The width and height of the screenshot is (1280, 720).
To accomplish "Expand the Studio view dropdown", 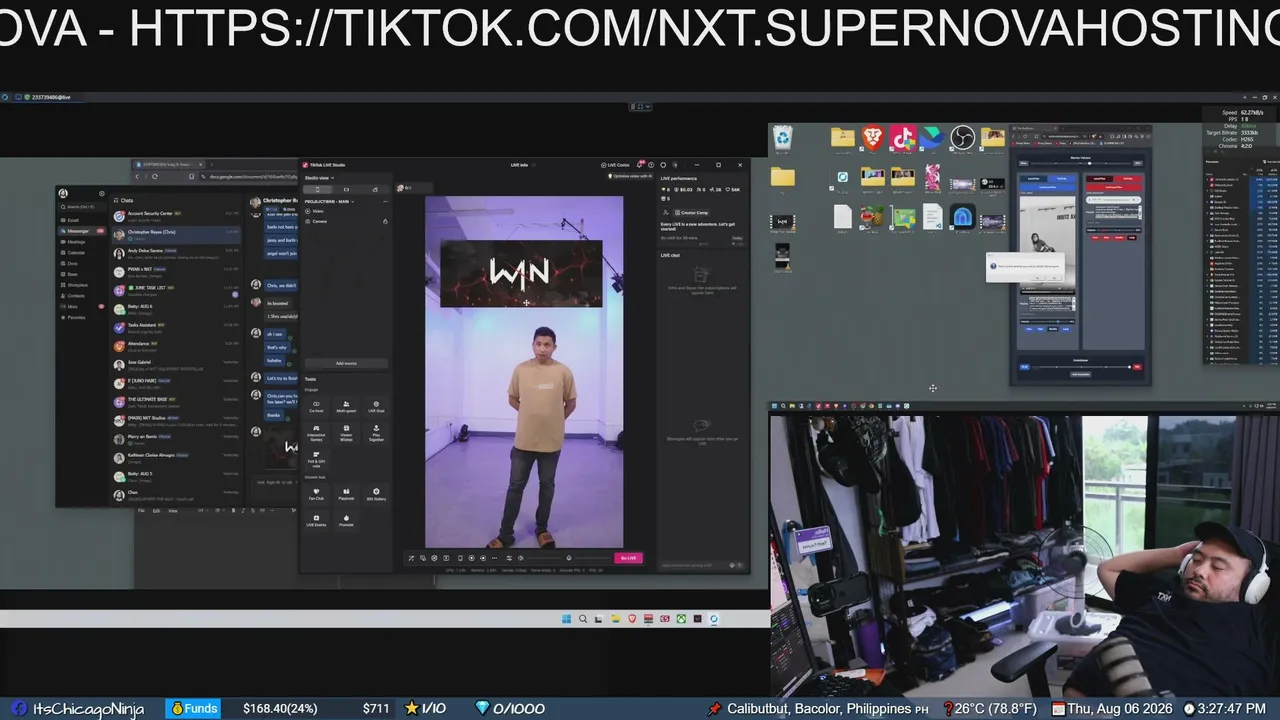I will coord(320,178).
